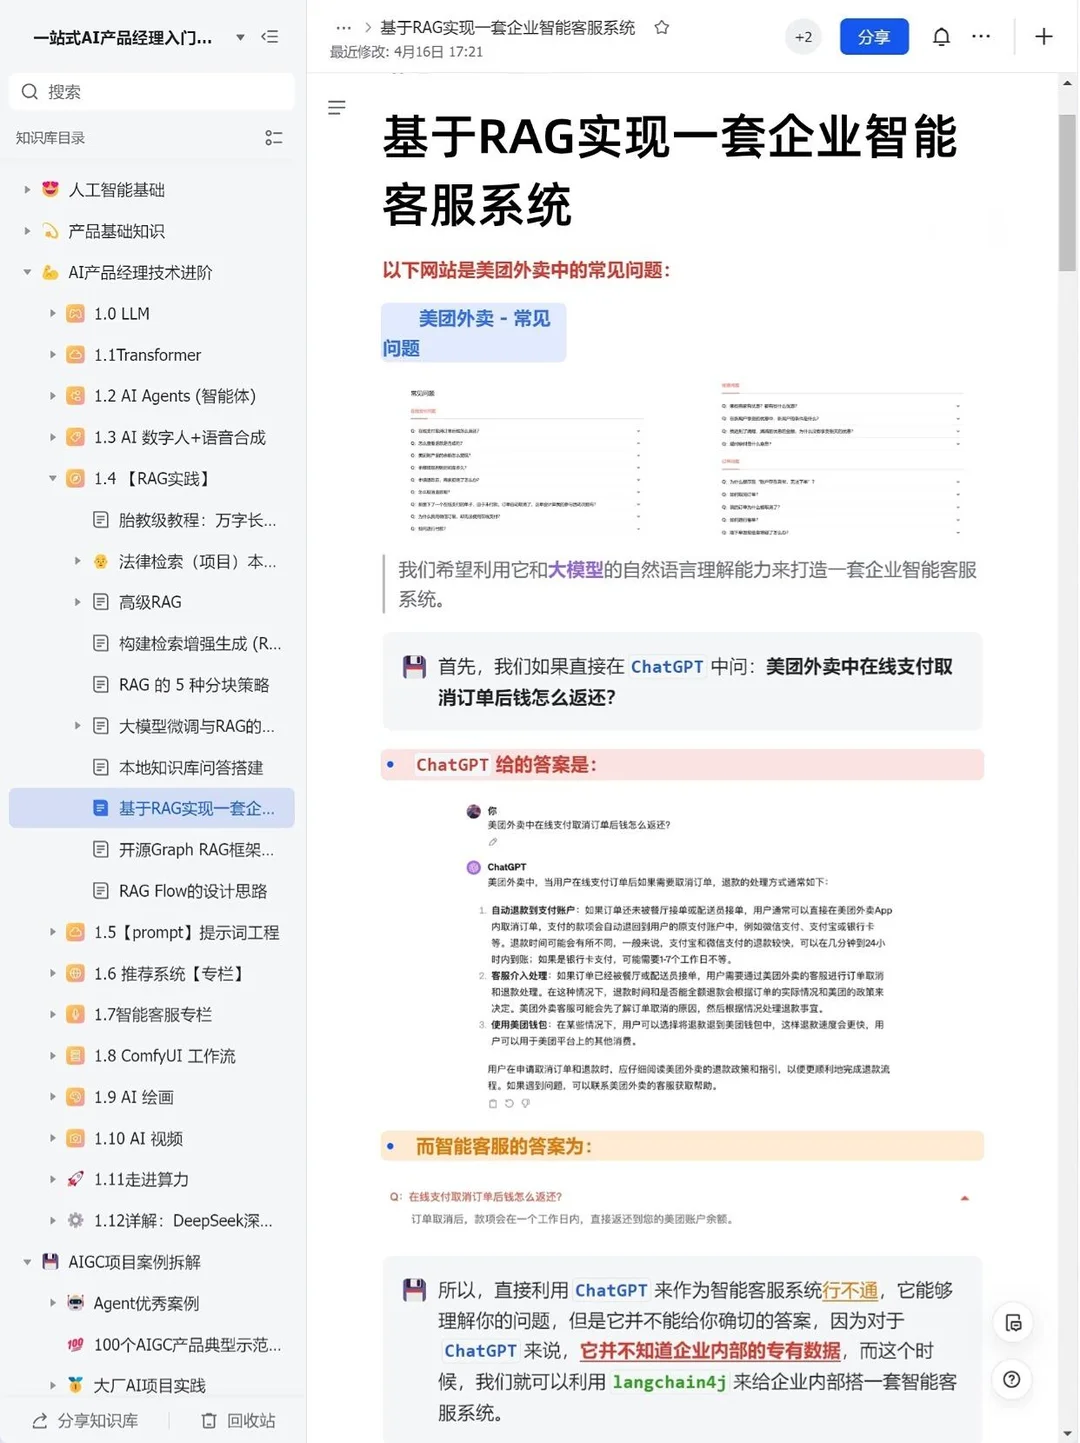1080x1443 pixels.
Task: Show the +2 collaborators badge
Action: click(x=803, y=37)
